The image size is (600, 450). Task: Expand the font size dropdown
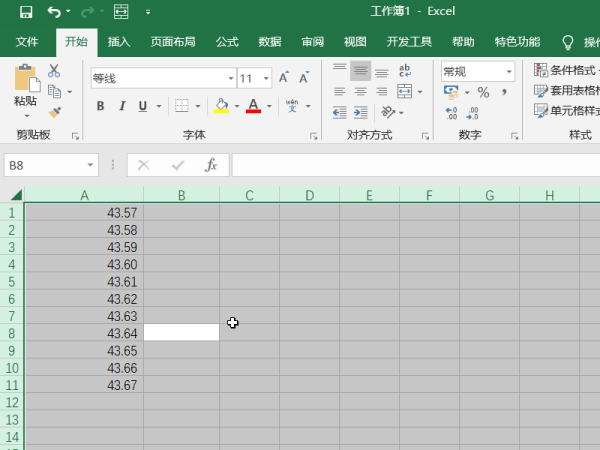coord(267,77)
